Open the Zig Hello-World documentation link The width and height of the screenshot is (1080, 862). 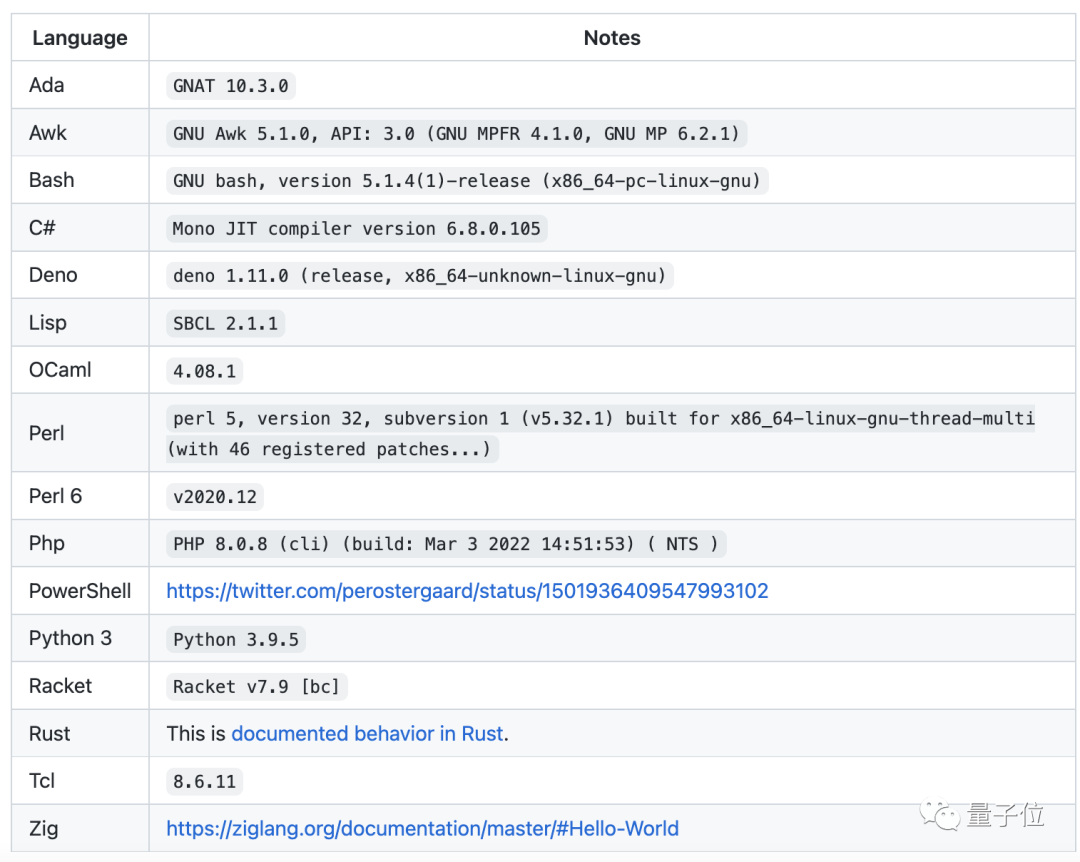422,829
